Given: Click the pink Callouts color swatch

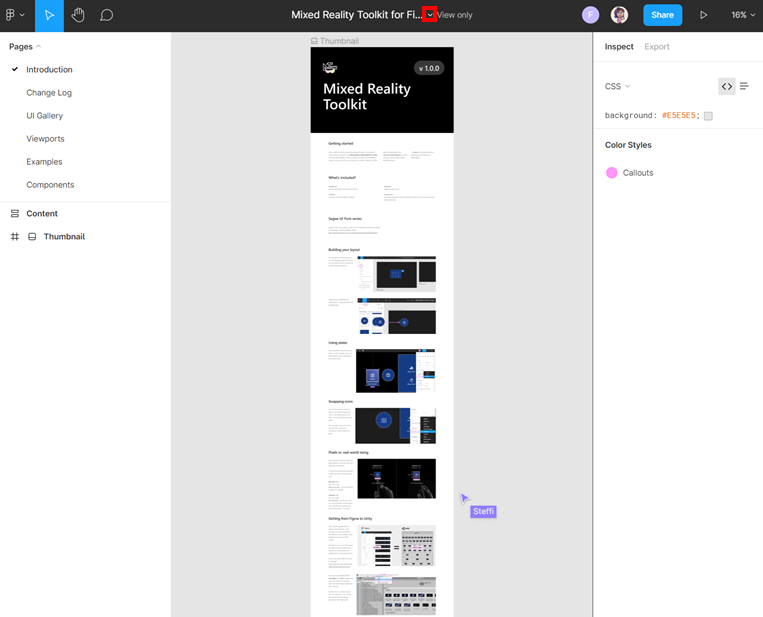Looking at the screenshot, I should [612, 173].
